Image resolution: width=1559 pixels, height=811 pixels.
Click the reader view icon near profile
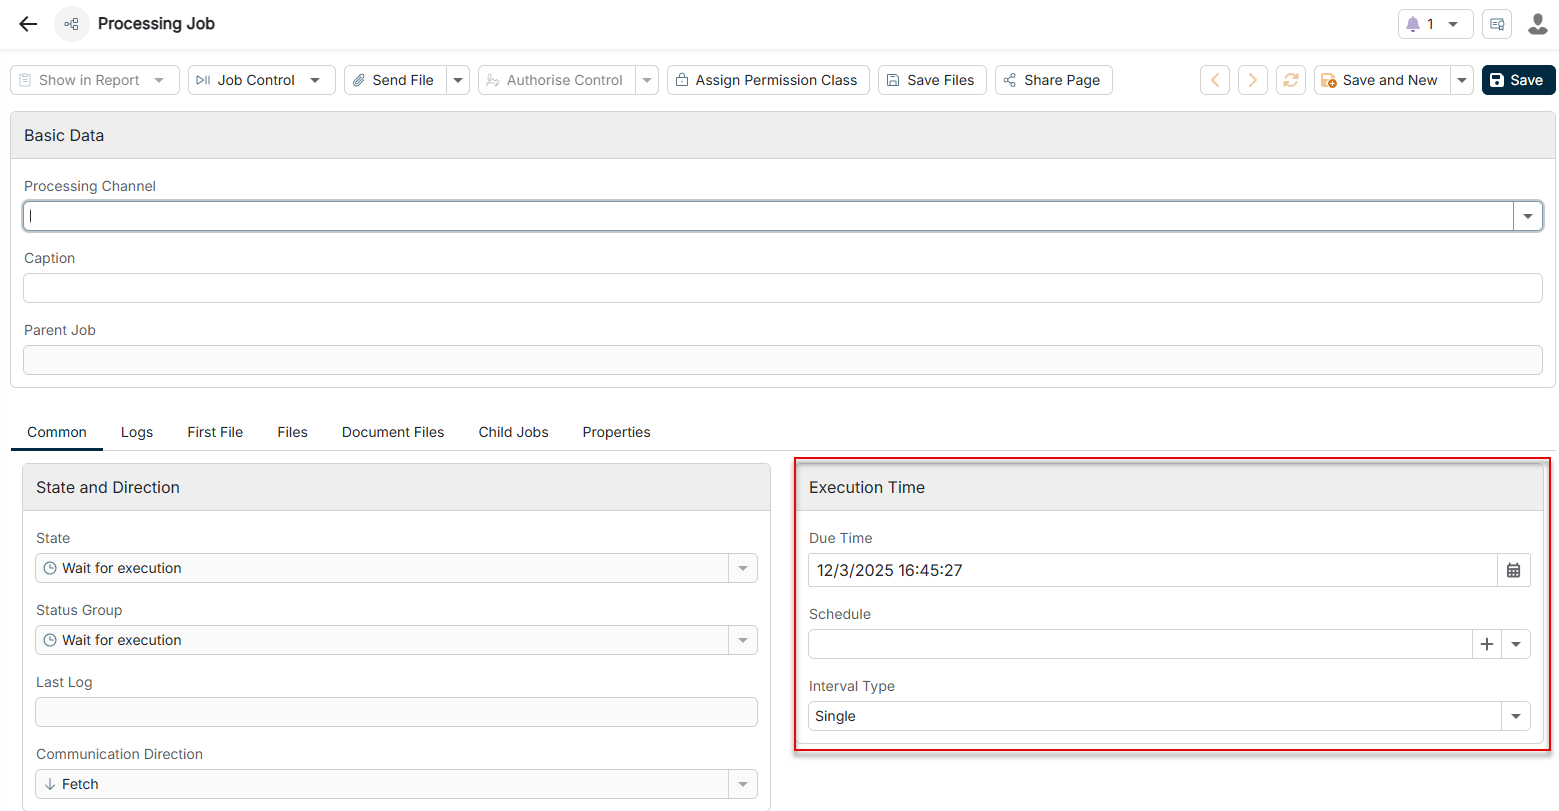coord(1497,24)
